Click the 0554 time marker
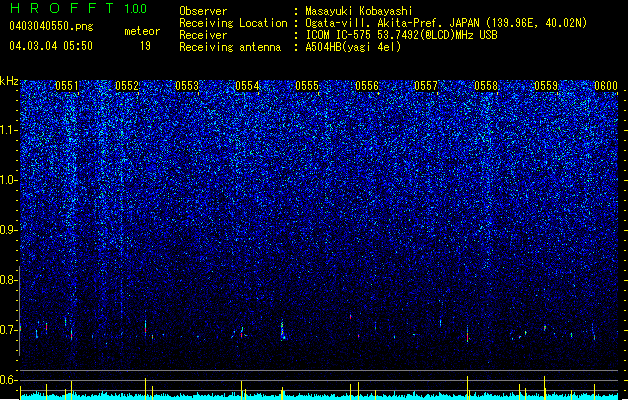The width and height of the screenshot is (629, 400). [x=247, y=86]
